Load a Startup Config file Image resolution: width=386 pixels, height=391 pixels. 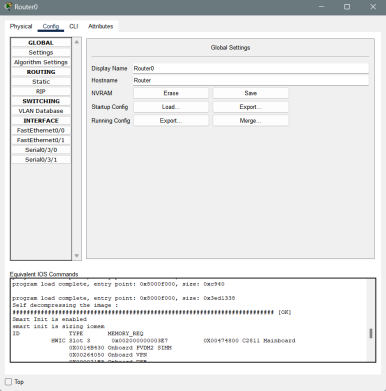pos(171,107)
